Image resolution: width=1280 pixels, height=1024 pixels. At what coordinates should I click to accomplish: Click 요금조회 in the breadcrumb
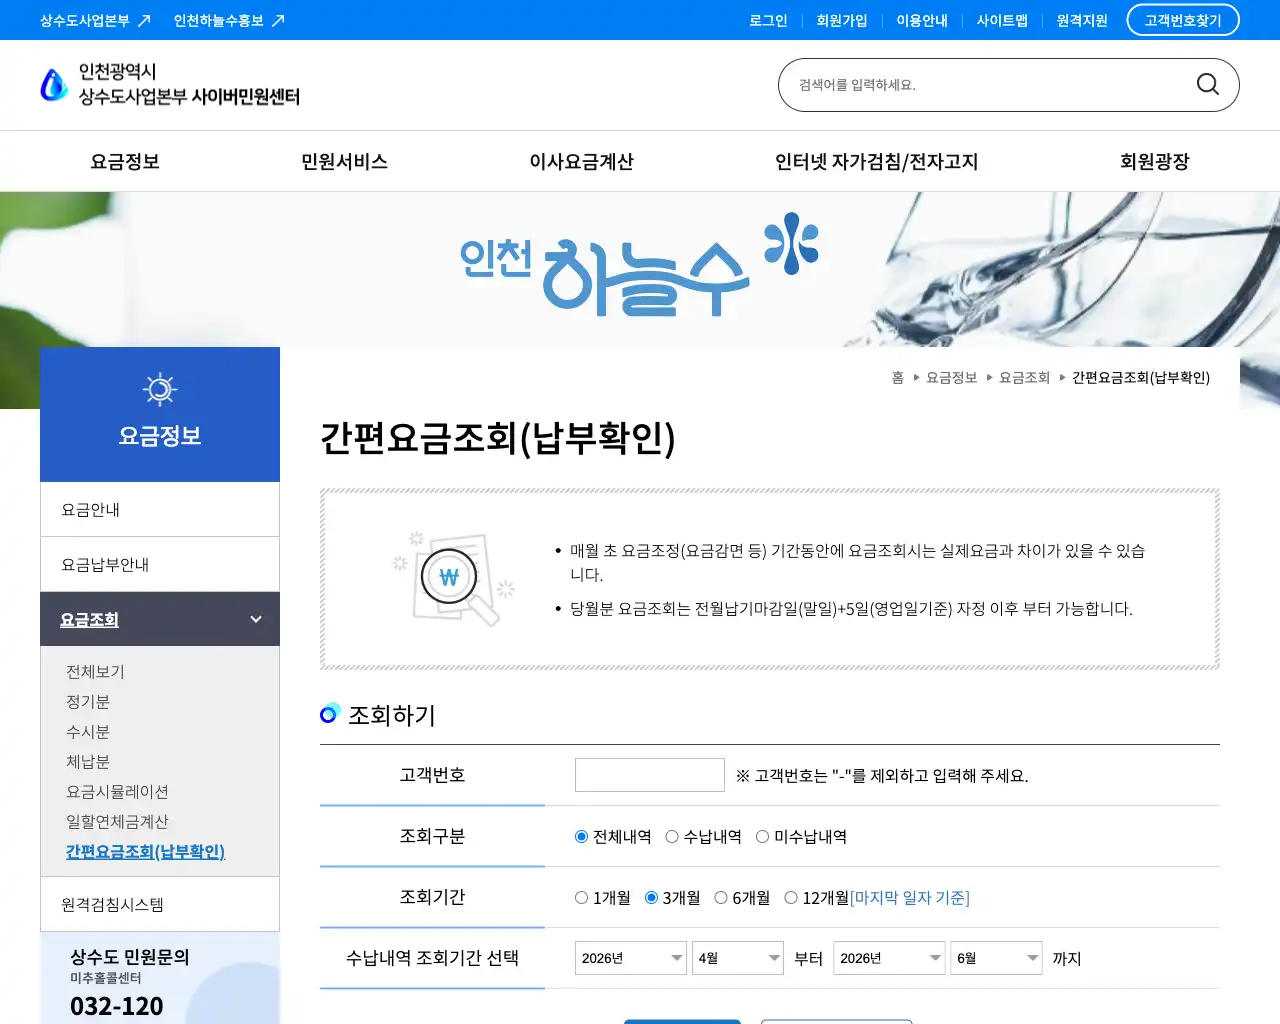click(1024, 377)
